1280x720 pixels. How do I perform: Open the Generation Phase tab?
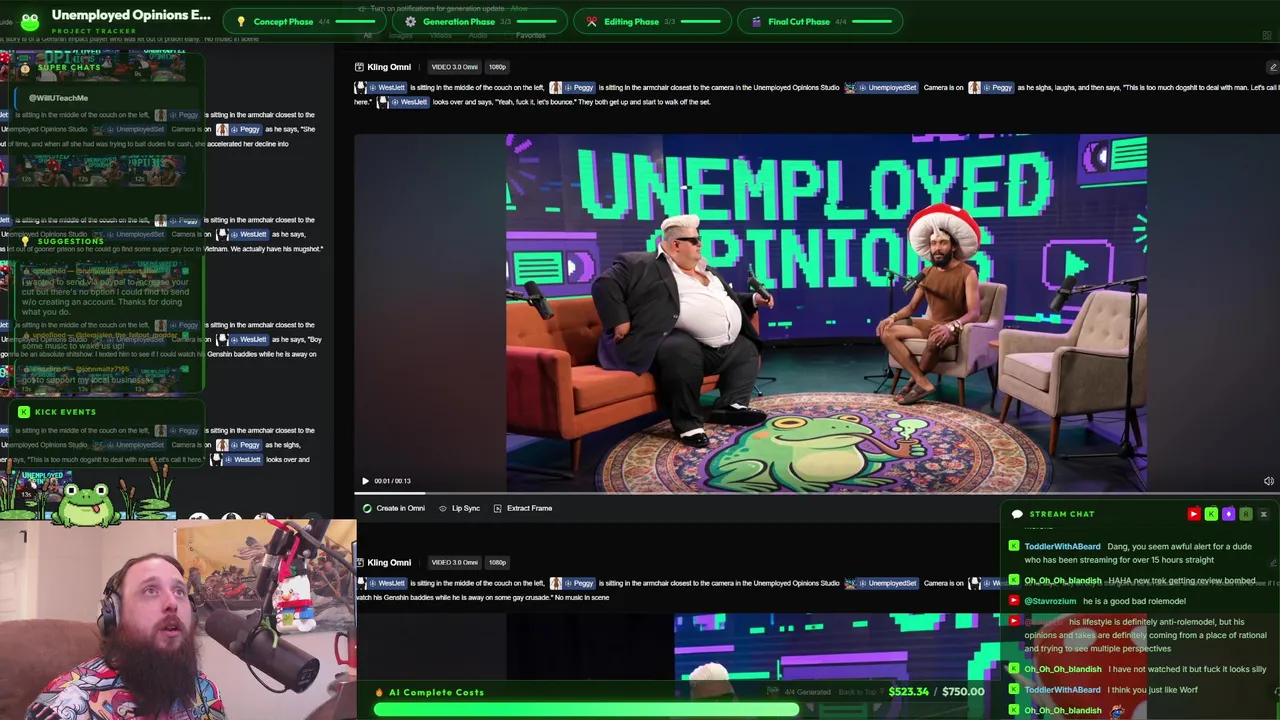481,21
